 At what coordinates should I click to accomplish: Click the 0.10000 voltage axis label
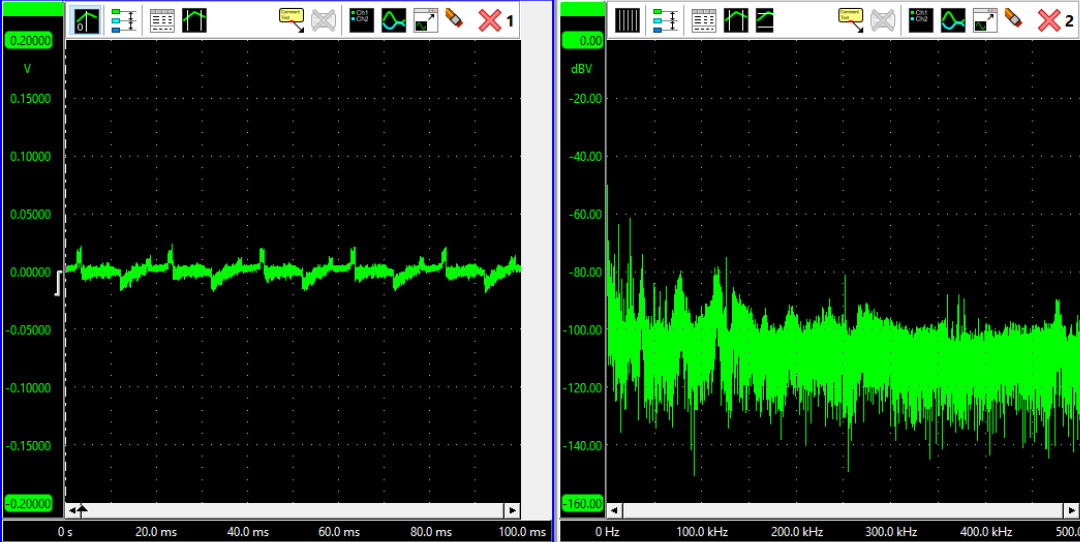coord(30,156)
